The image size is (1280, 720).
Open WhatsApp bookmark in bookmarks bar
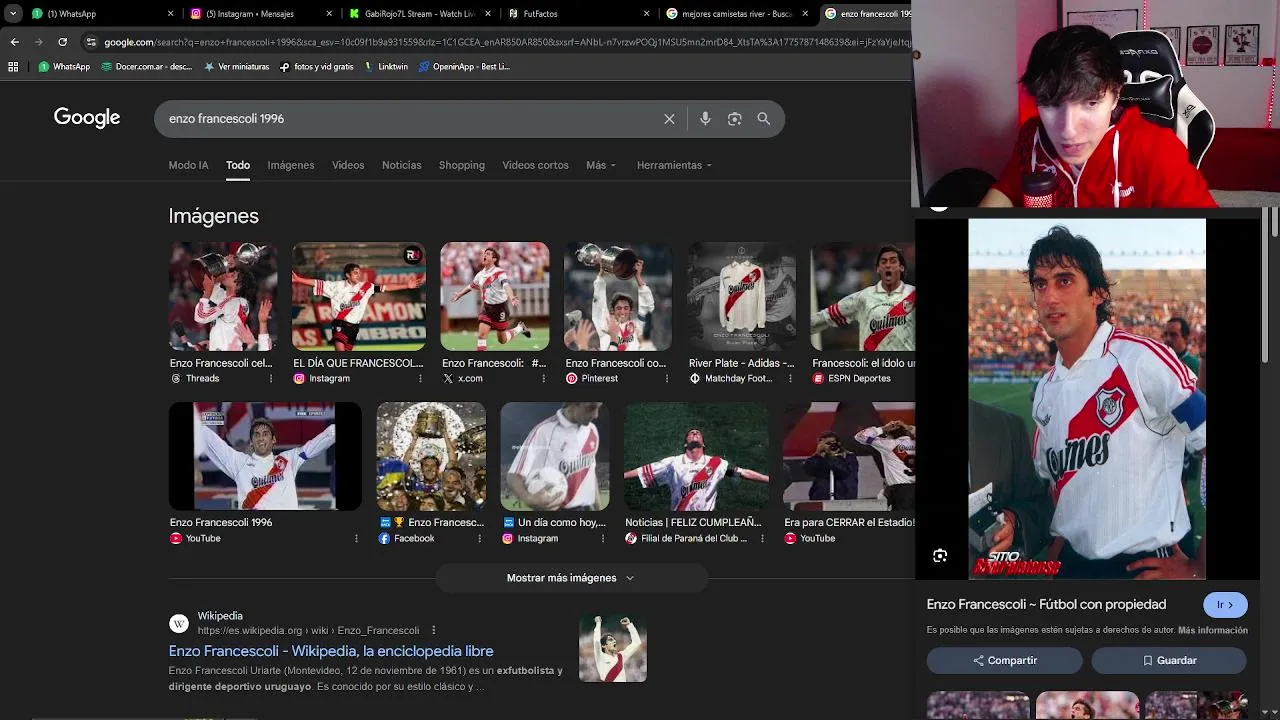click(x=64, y=67)
